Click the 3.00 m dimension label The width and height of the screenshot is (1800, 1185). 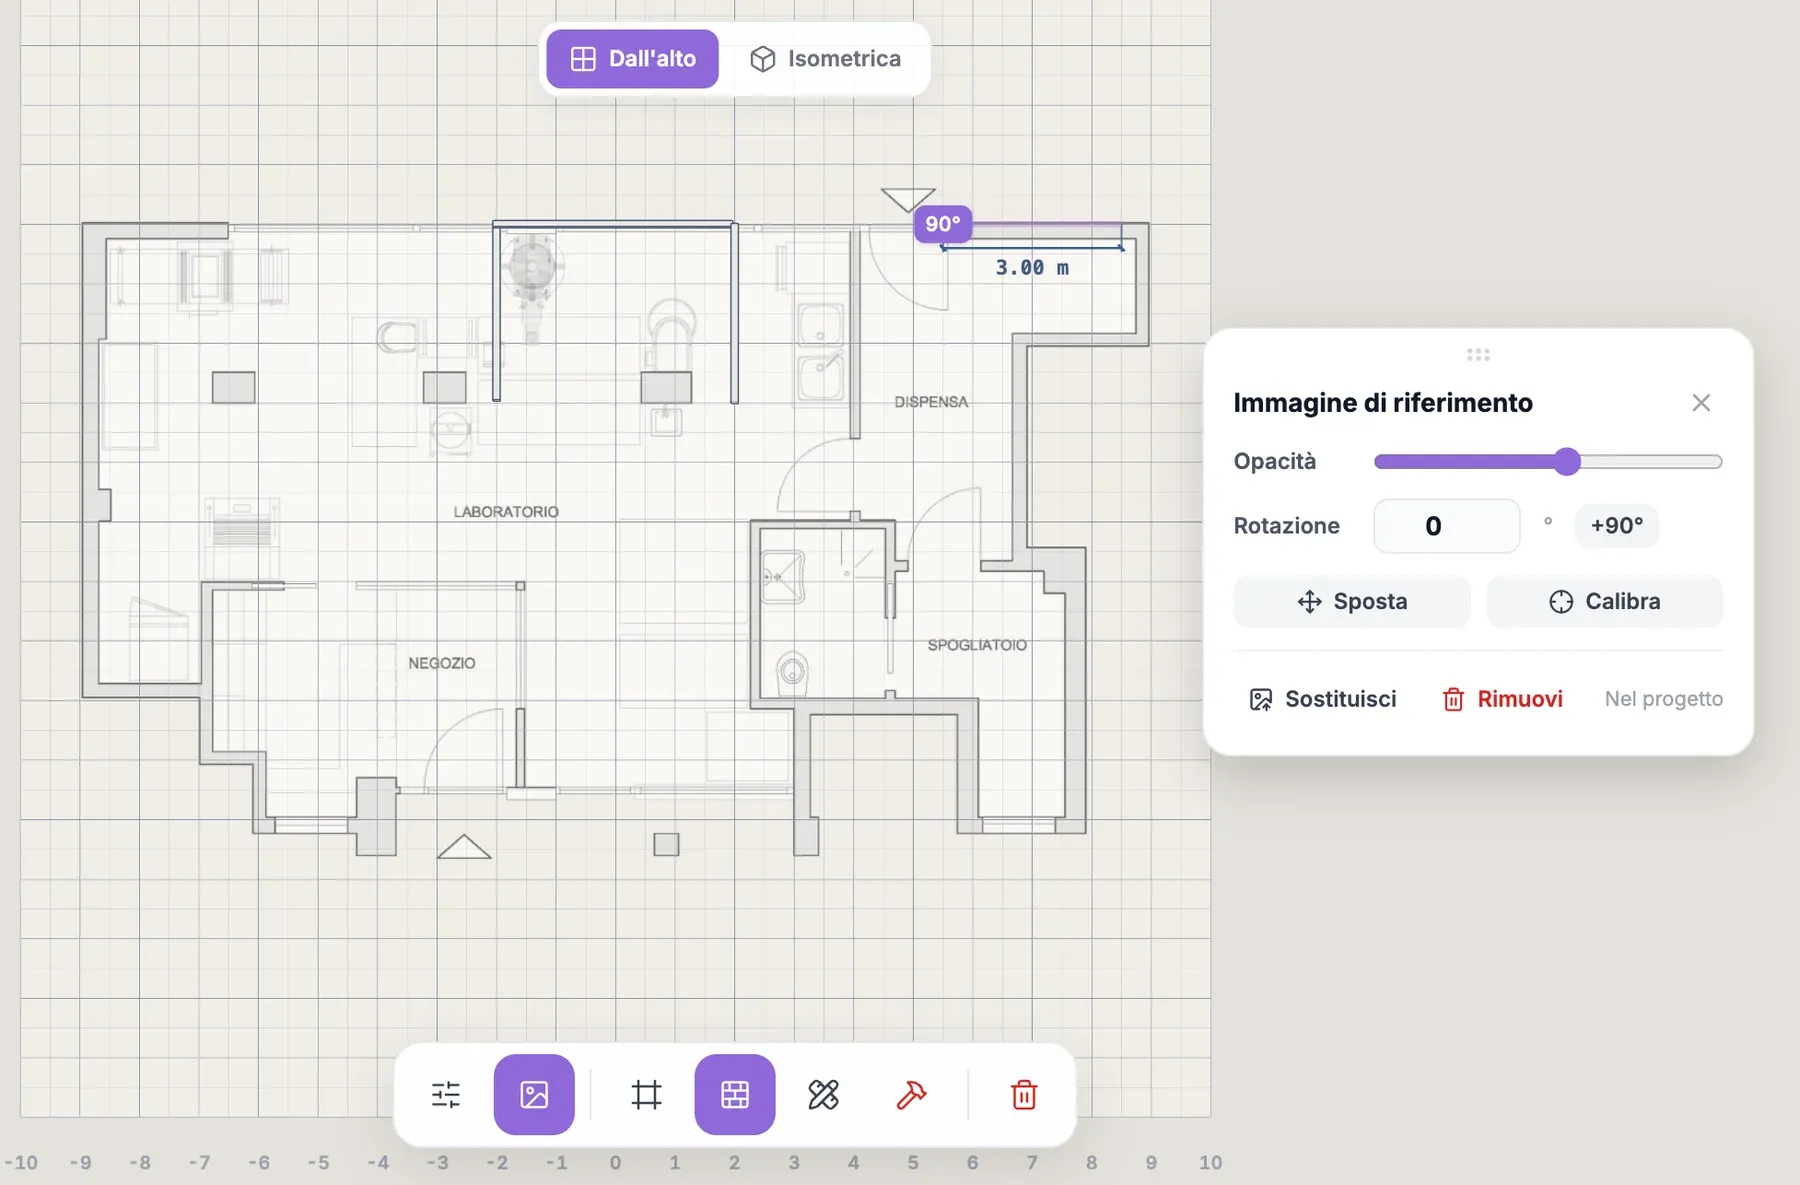click(1032, 268)
